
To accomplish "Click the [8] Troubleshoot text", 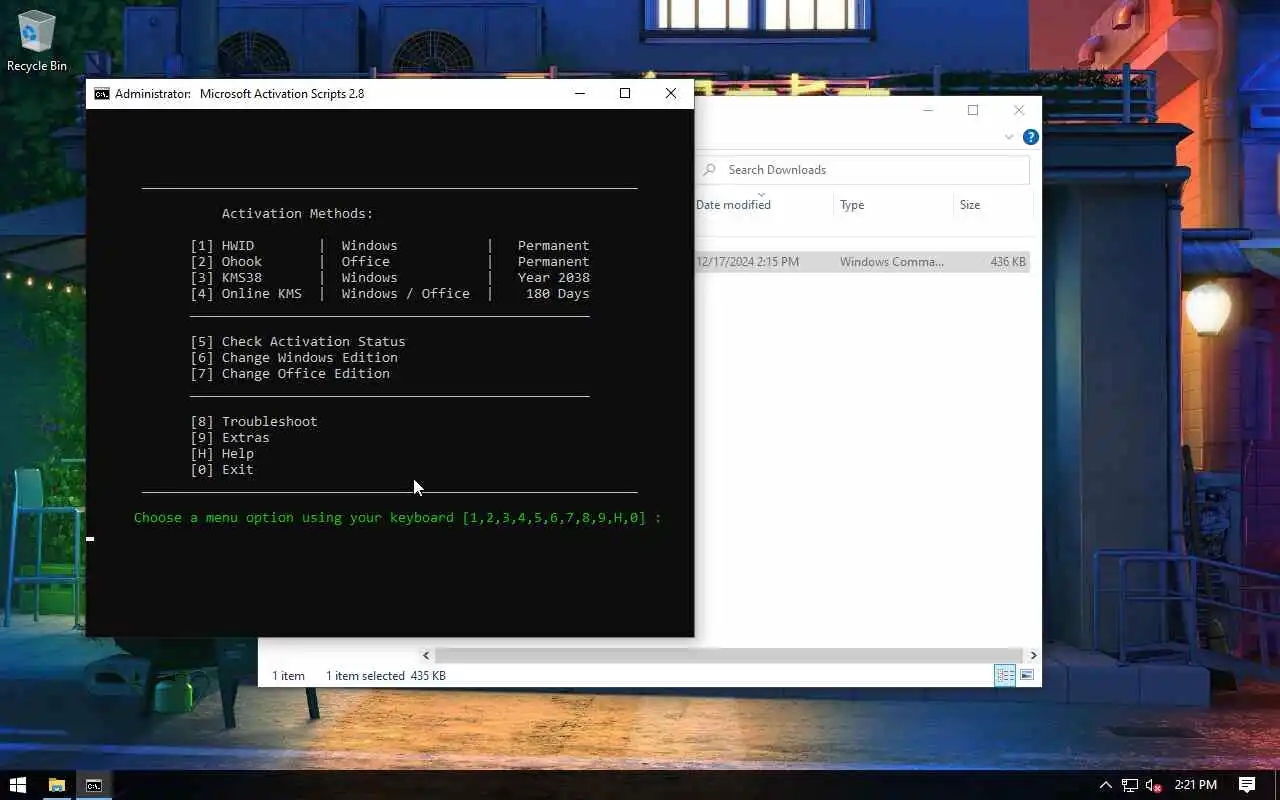I will point(254,421).
